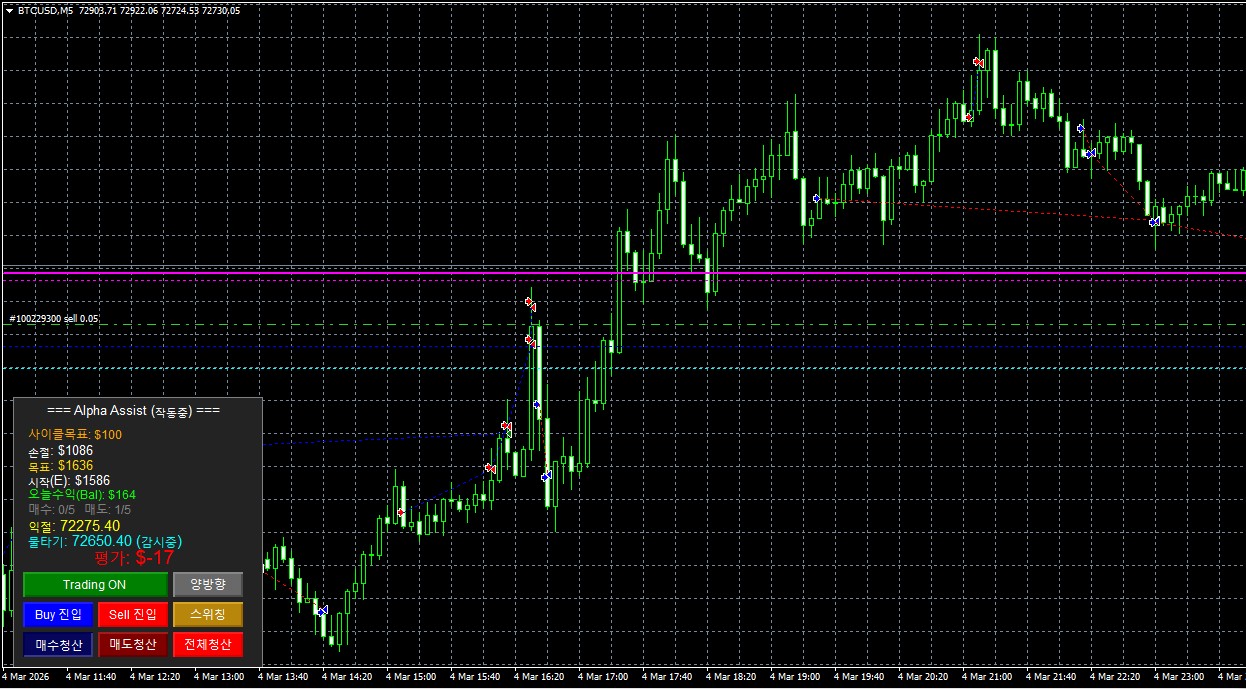Click the topmost red arrow above the 16:20 candle

pyautogui.click(x=530, y=302)
